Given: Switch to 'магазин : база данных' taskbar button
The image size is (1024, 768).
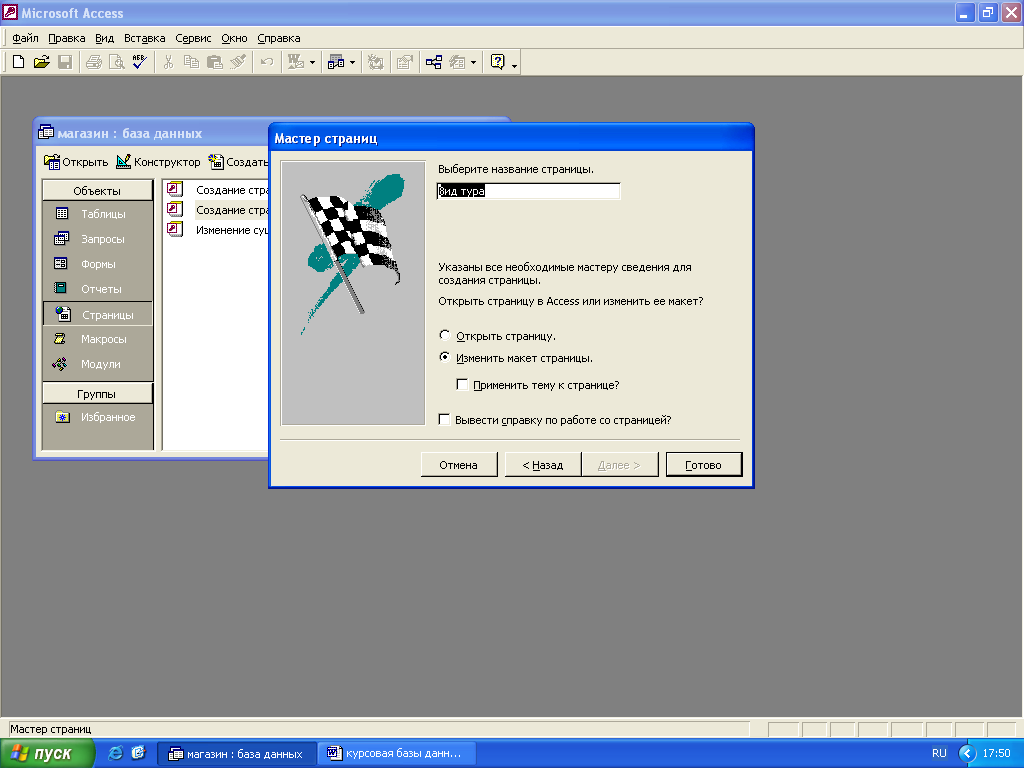Looking at the screenshot, I should (238, 754).
